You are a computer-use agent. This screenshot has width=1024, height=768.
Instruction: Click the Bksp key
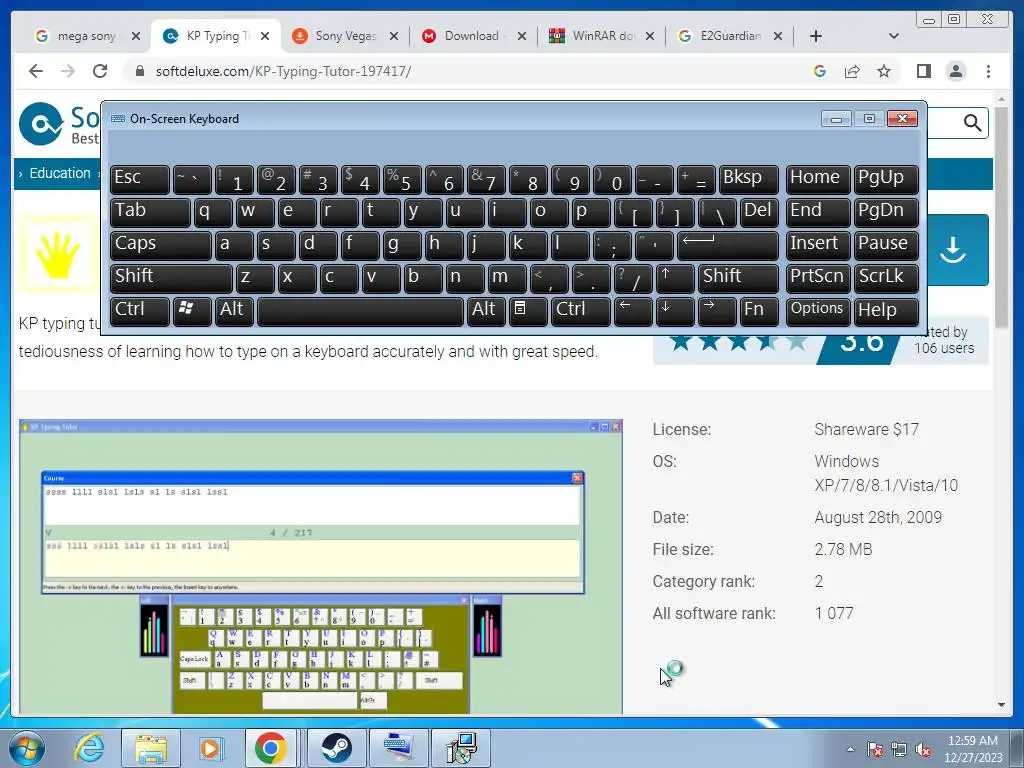pos(748,179)
